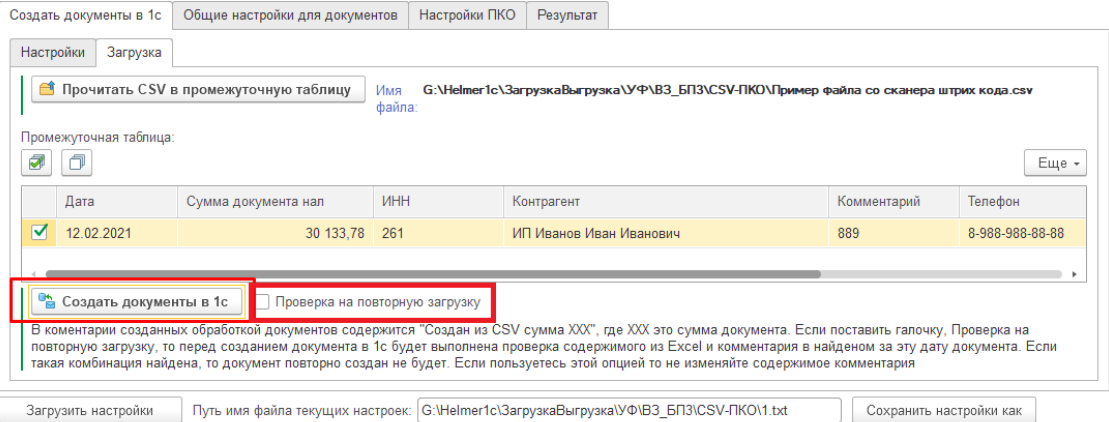
Task: Click the right arrow of horizontal scrollbar
Action: pyautogui.click(x=1074, y=274)
